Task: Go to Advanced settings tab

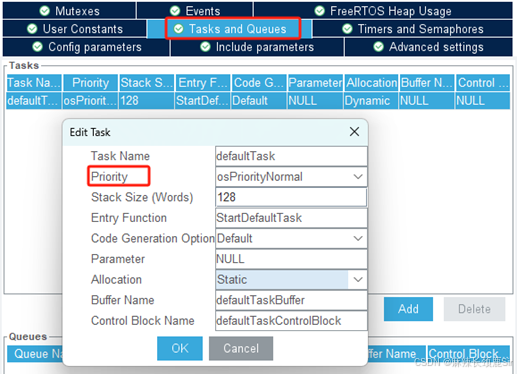Action: coord(429,47)
